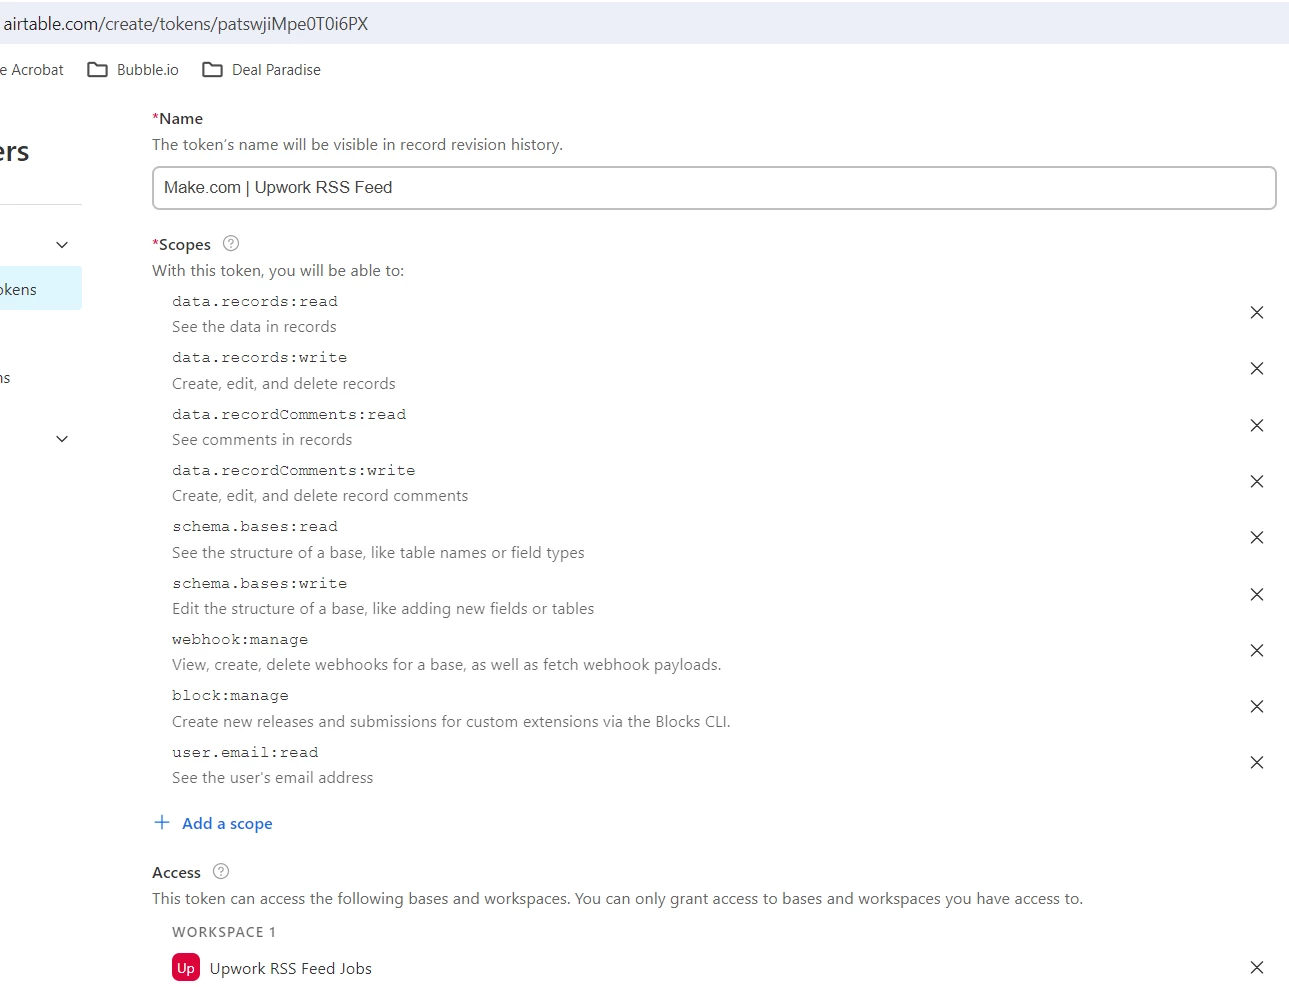Click the webhook payloads description text
Viewport: 1289px width, 987px height.
pos(446,665)
